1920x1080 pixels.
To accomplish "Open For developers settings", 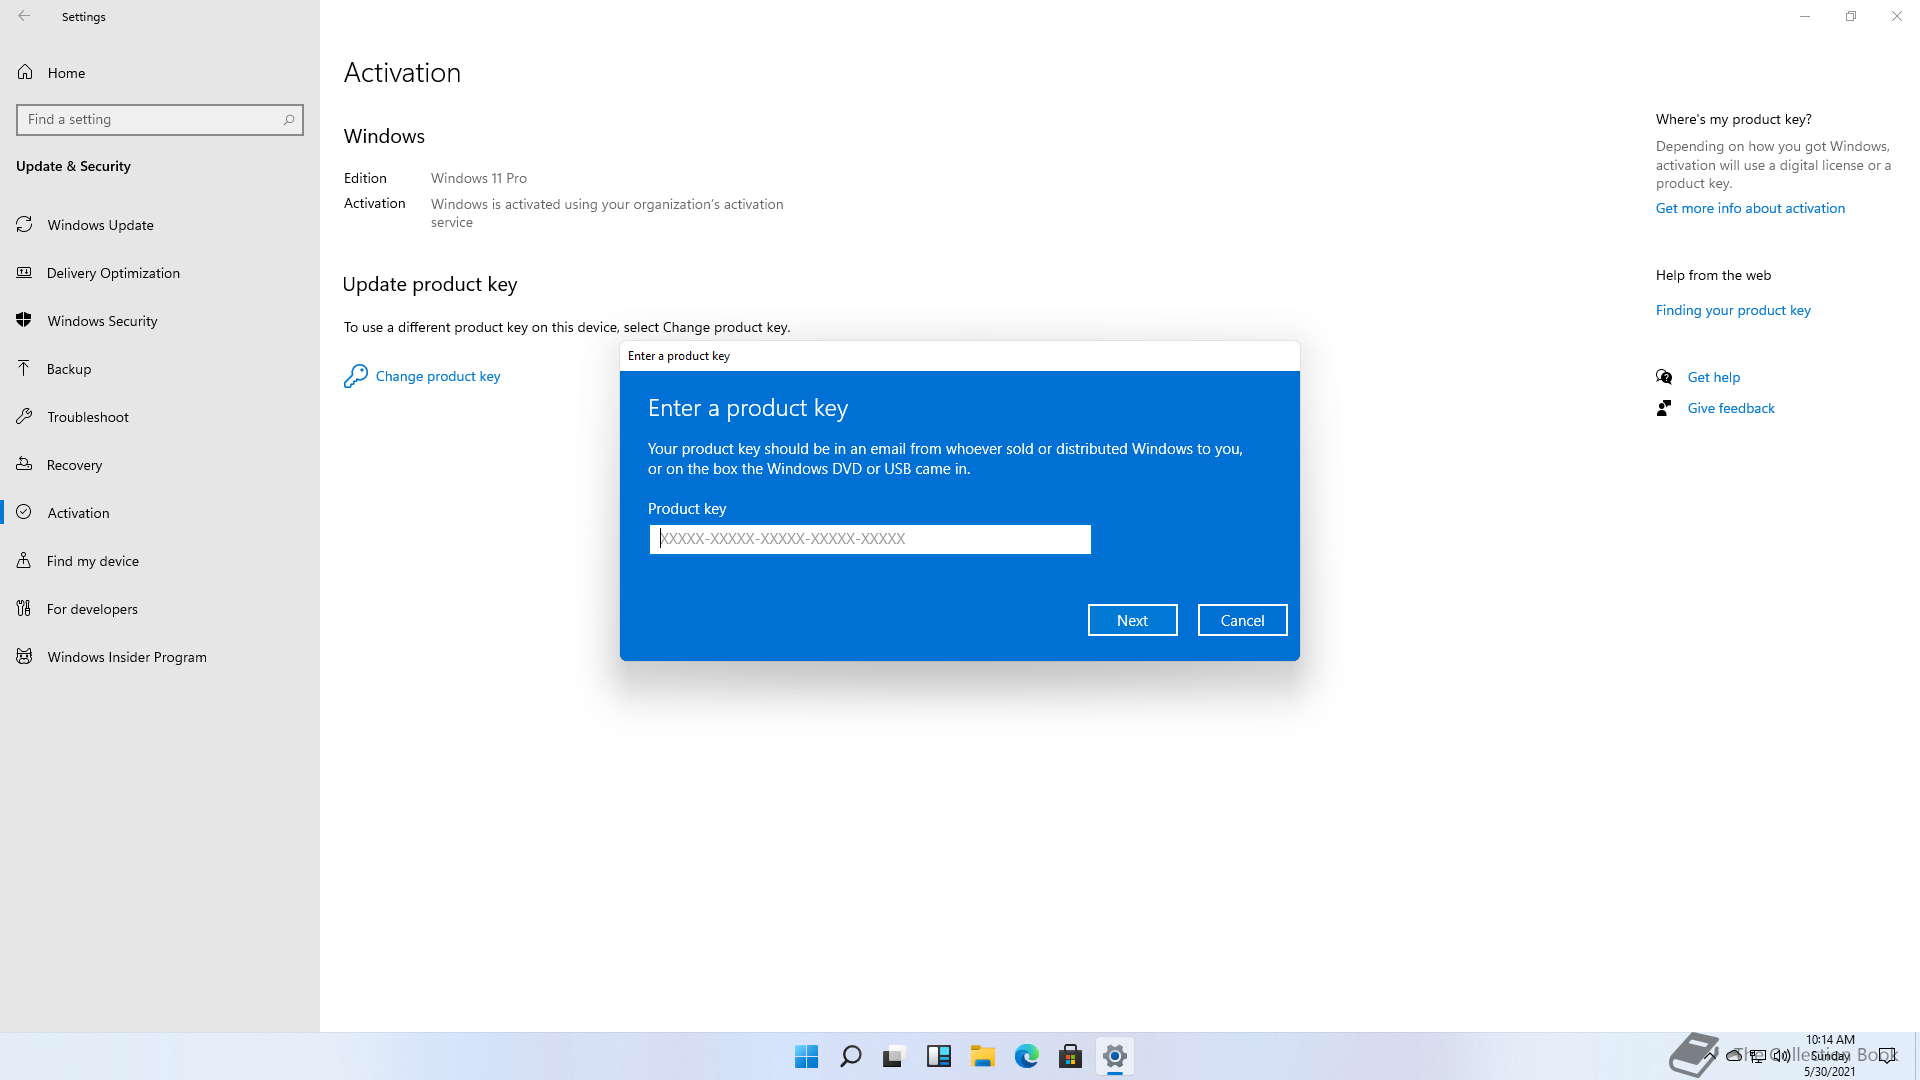I will click(160, 609).
